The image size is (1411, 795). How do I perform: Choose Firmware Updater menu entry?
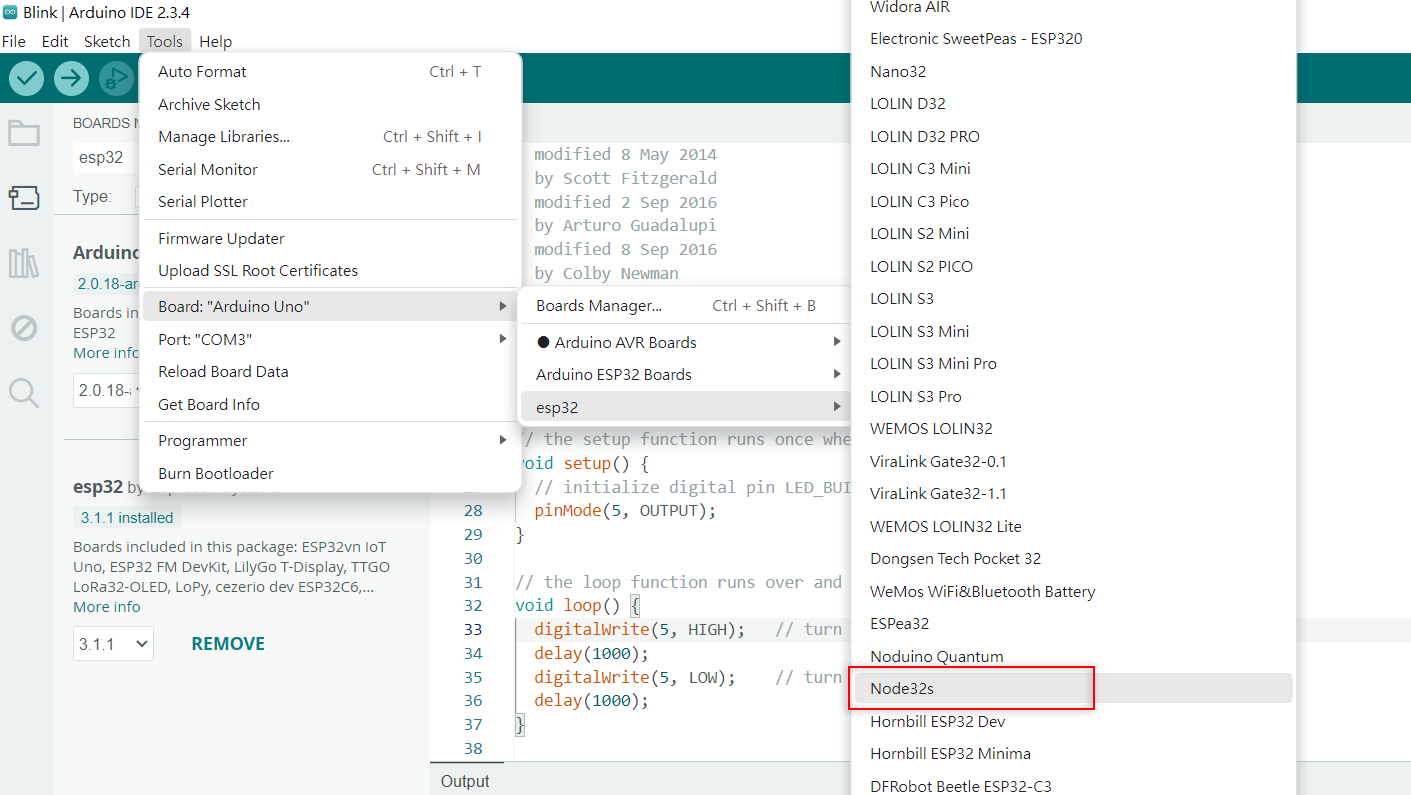pyautogui.click(x=331, y=238)
